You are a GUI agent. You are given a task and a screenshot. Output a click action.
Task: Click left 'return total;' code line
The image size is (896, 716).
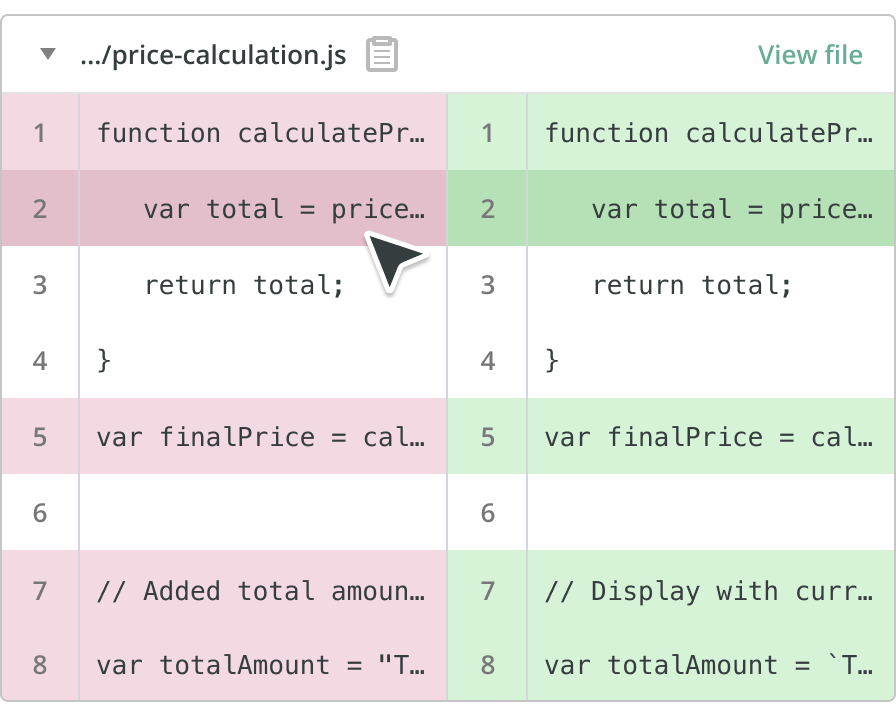(244, 285)
